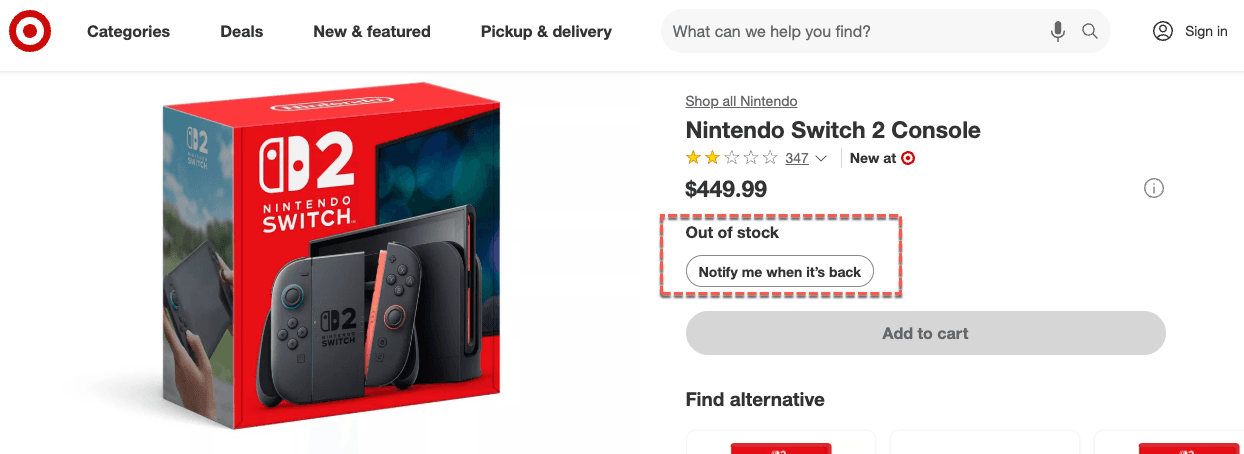Click the small bullseye after 'New at'

(x=908, y=158)
